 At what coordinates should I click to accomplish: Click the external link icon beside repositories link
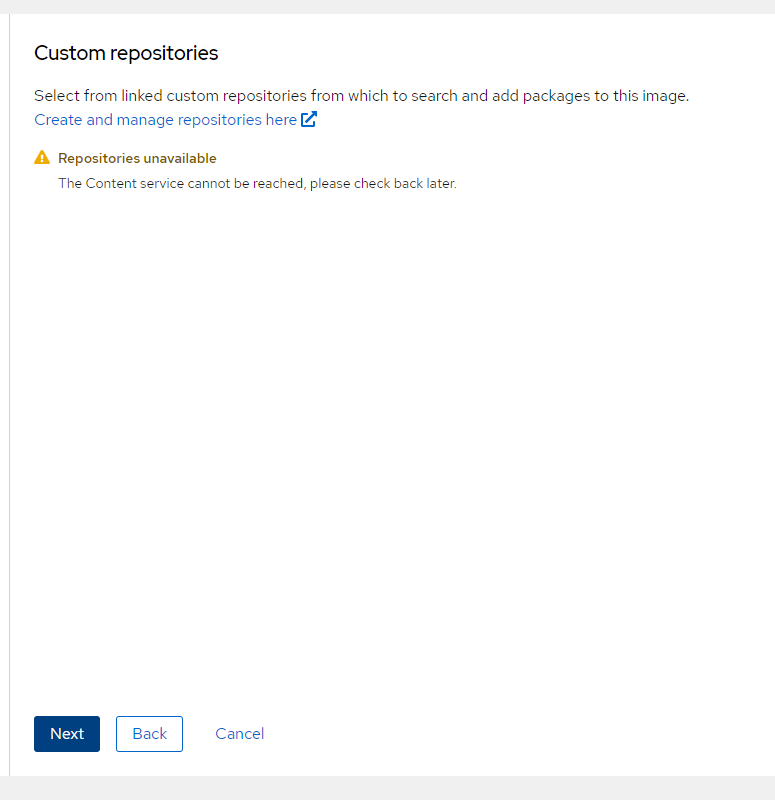coord(309,120)
